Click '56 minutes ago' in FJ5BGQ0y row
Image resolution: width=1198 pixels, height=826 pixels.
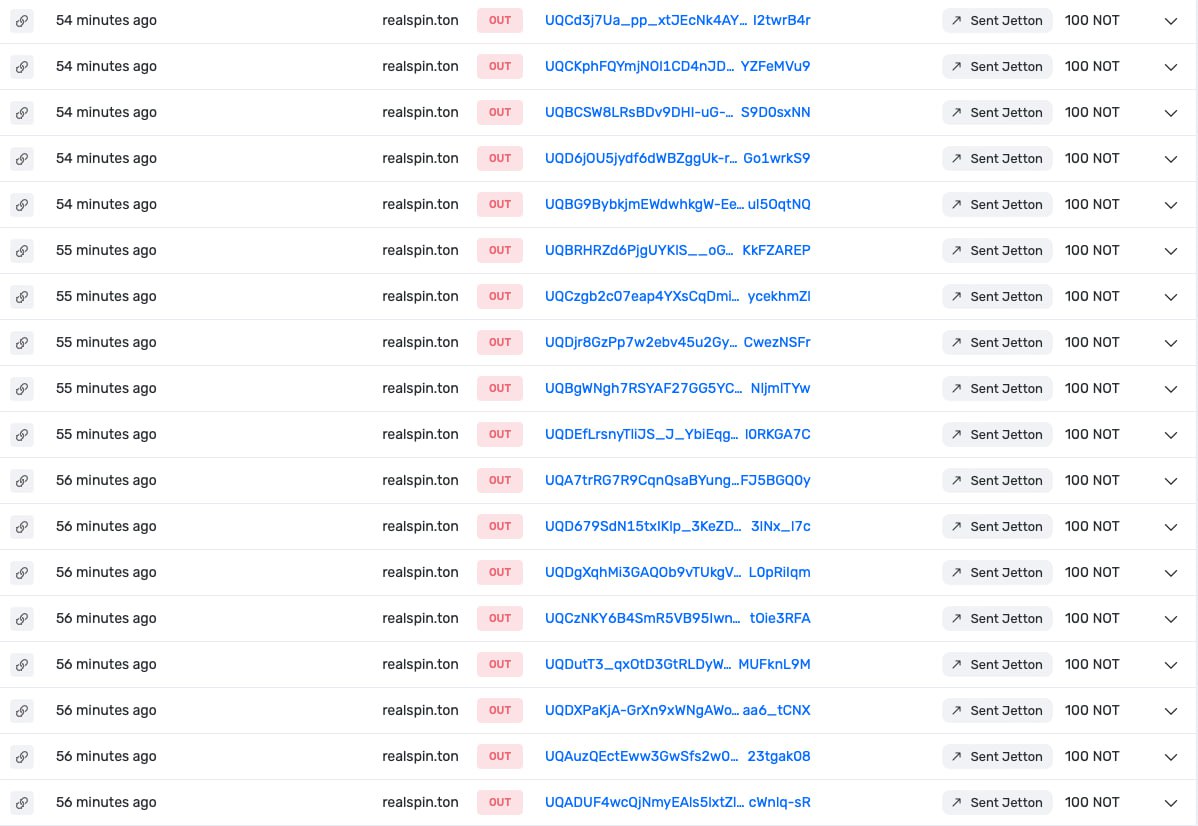106,480
